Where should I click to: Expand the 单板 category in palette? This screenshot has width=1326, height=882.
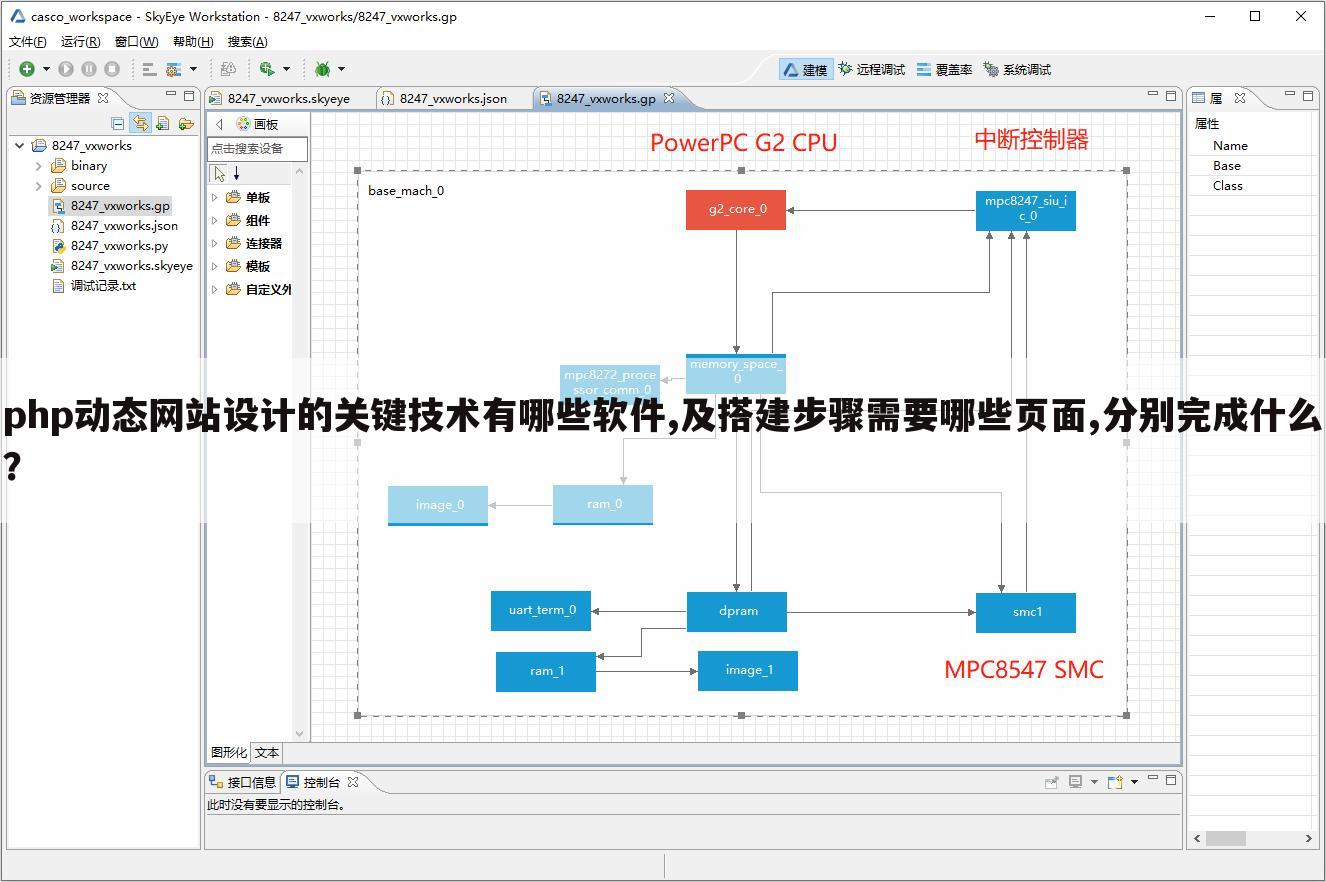point(214,197)
